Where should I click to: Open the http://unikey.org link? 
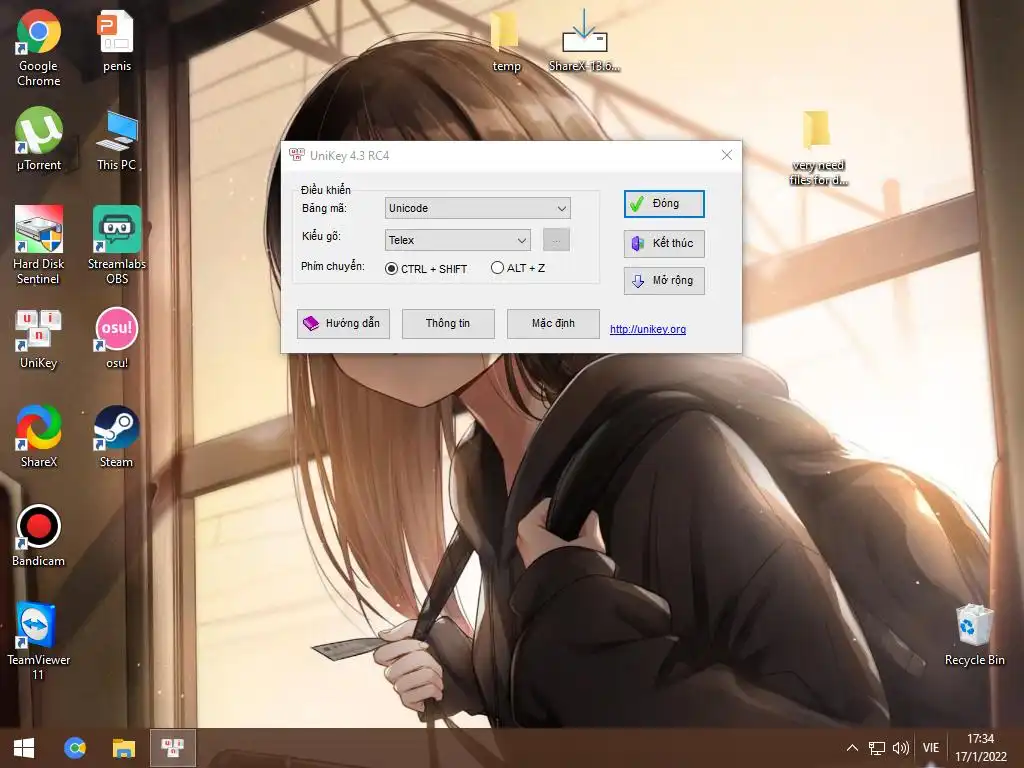point(648,329)
